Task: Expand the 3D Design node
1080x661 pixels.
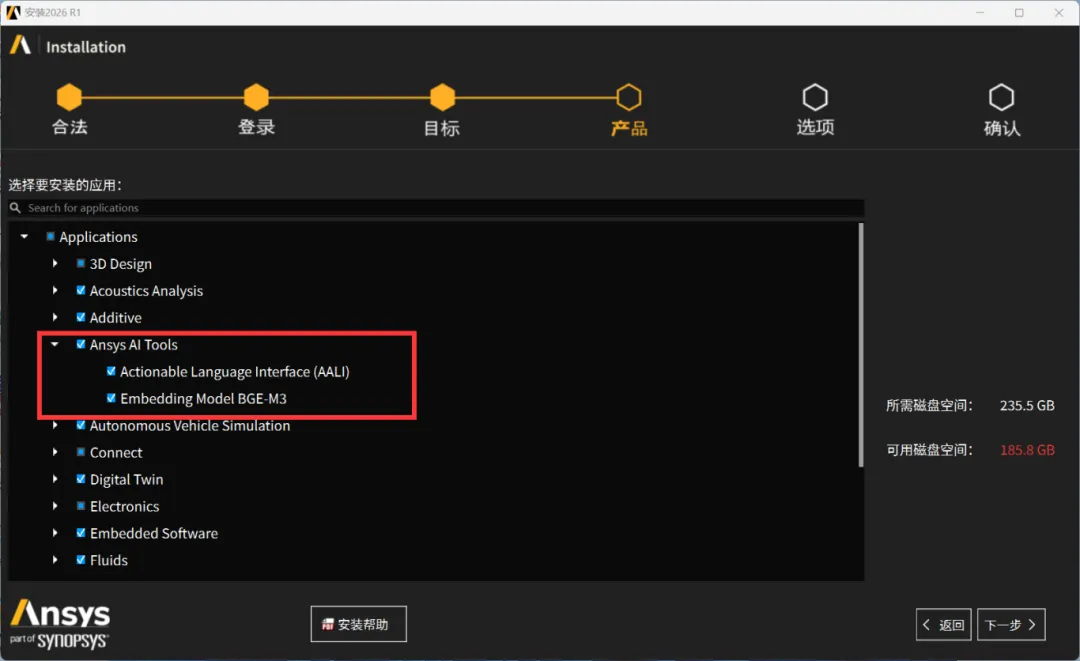Action: click(55, 263)
